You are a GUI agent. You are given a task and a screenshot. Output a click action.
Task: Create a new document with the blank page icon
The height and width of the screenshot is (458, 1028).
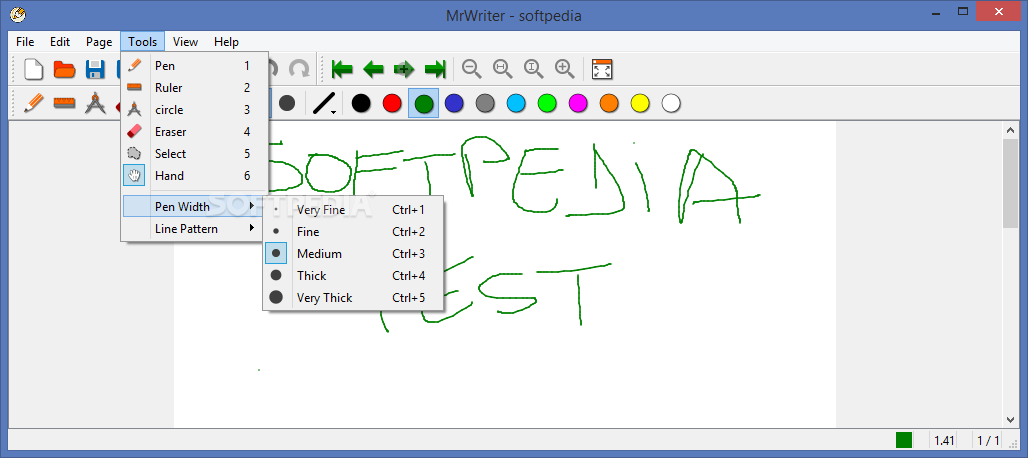click(33, 69)
